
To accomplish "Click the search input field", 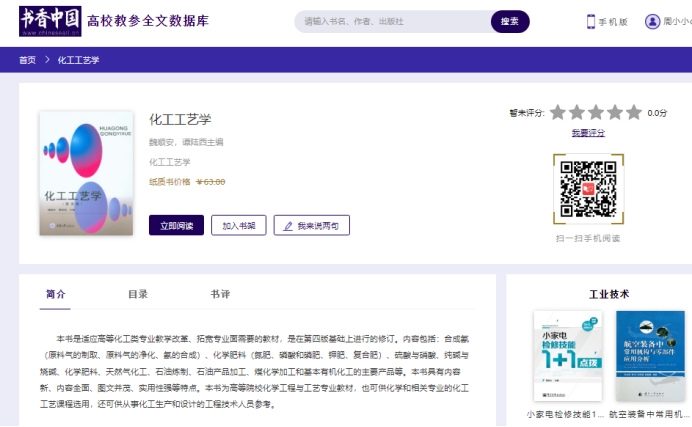I will [x=392, y=21].
